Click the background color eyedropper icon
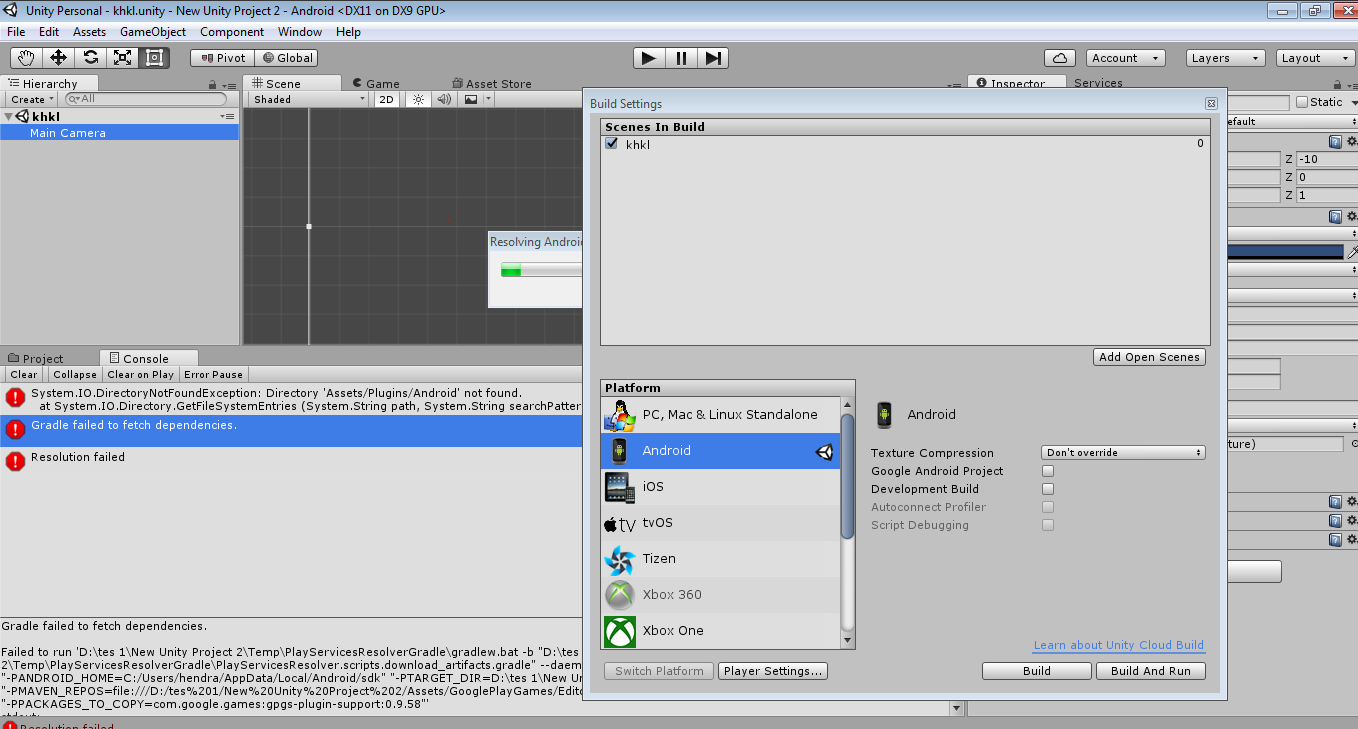The width and height of the screenshot is (1358, 729). click(1351, 252)
